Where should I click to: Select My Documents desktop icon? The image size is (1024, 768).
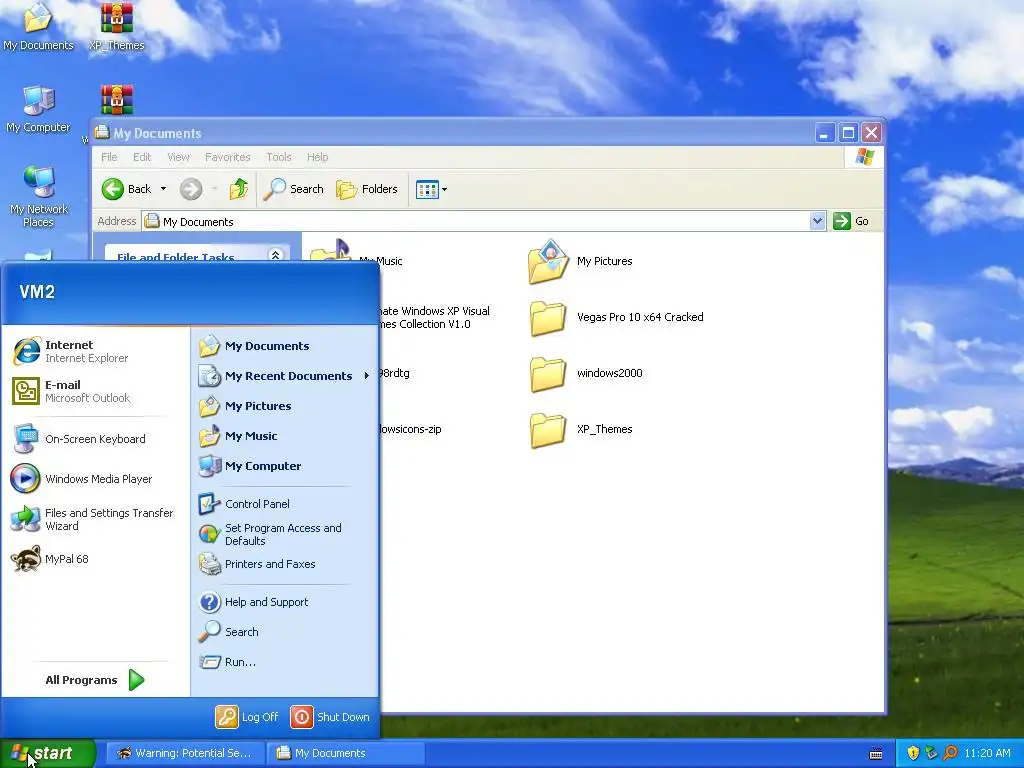38,26
